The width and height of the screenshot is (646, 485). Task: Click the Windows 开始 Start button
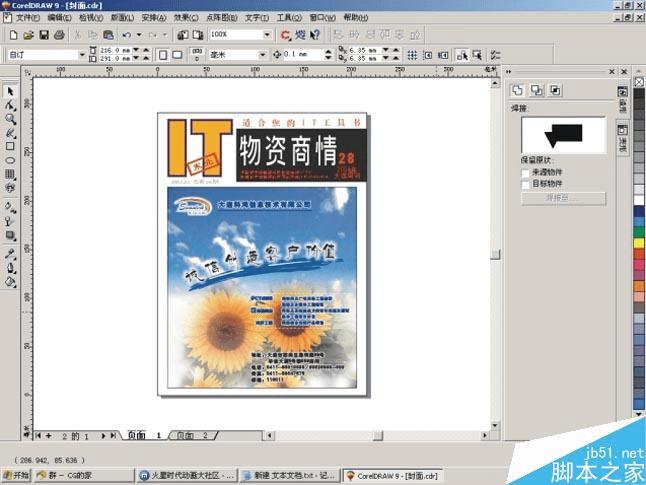click(x=16, y=476)
